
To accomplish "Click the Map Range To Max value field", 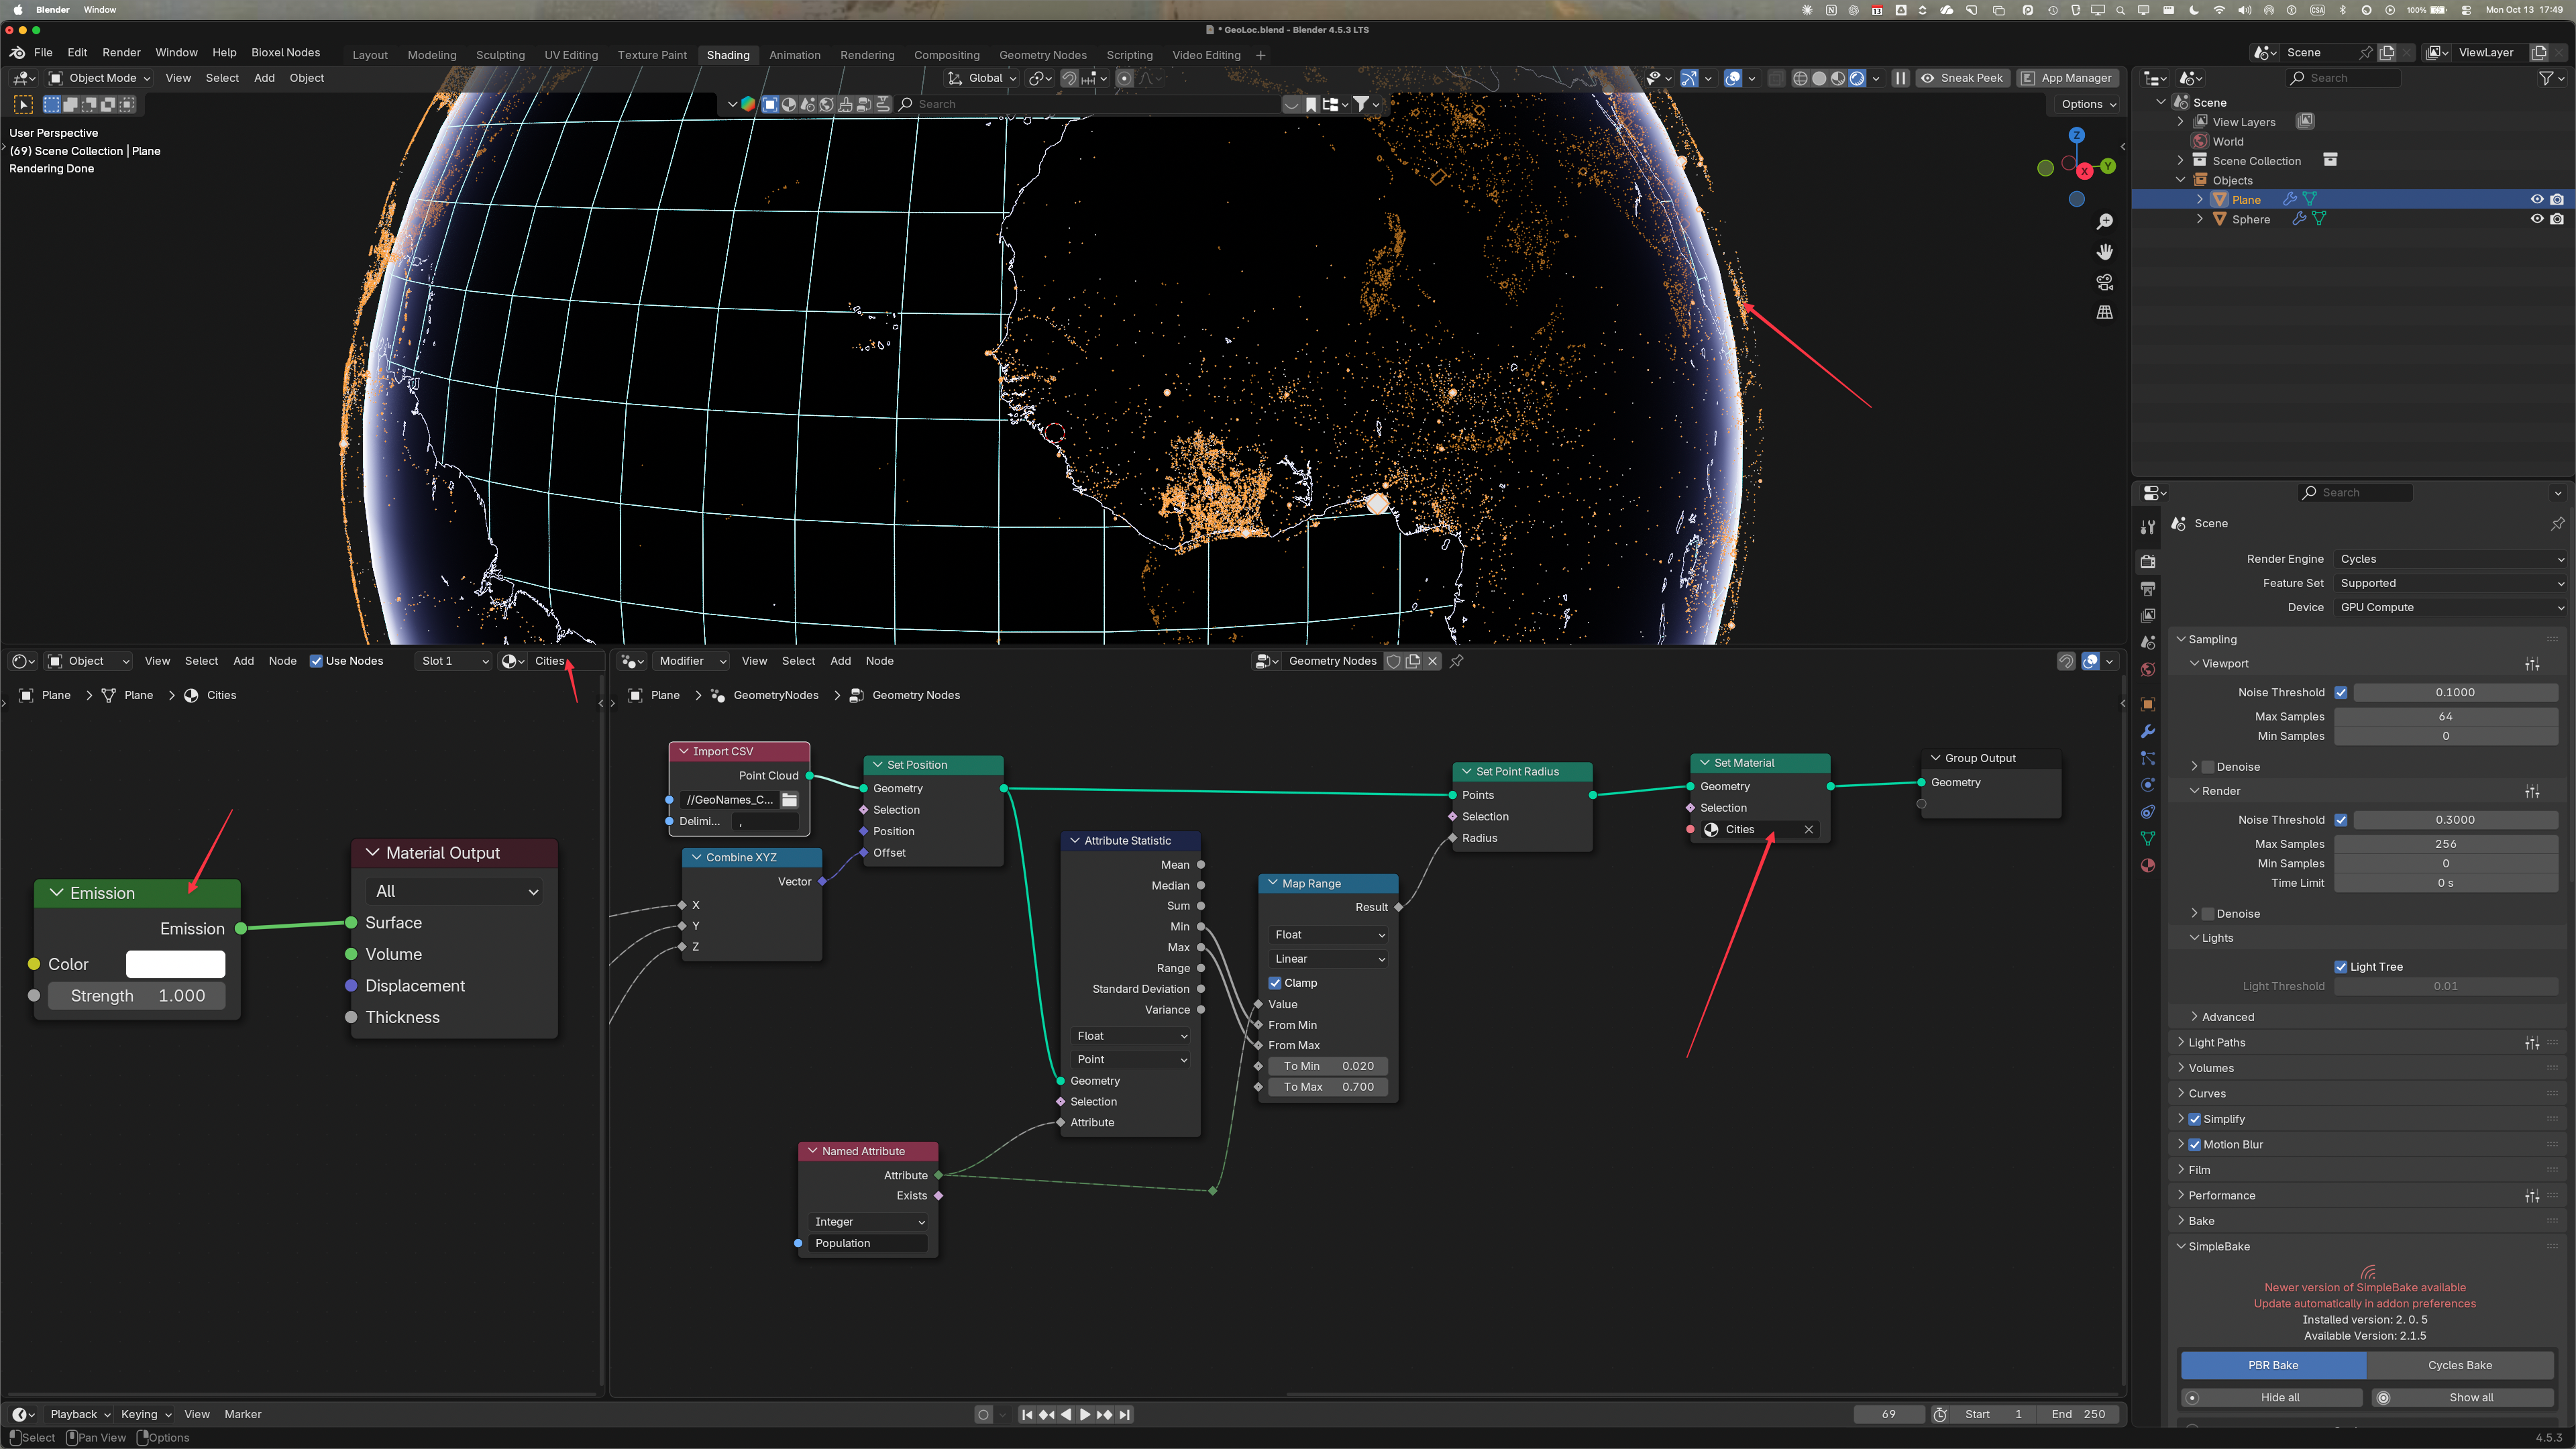I will [x=1328, y=1087].
